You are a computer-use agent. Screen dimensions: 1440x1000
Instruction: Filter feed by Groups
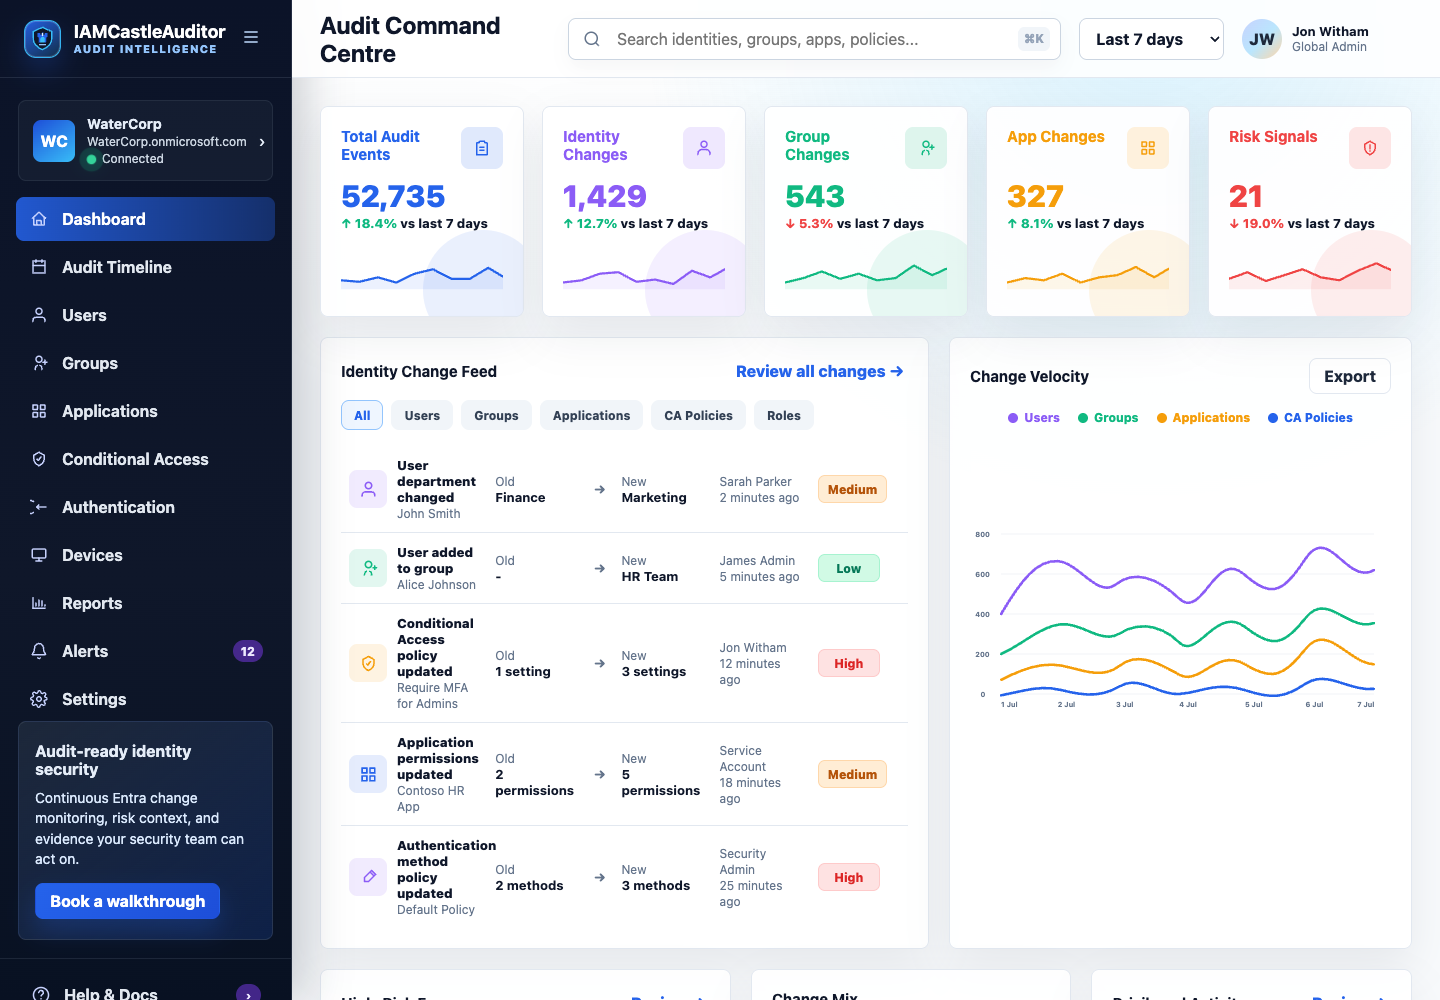pyautogui.click(x=496, y=415)
